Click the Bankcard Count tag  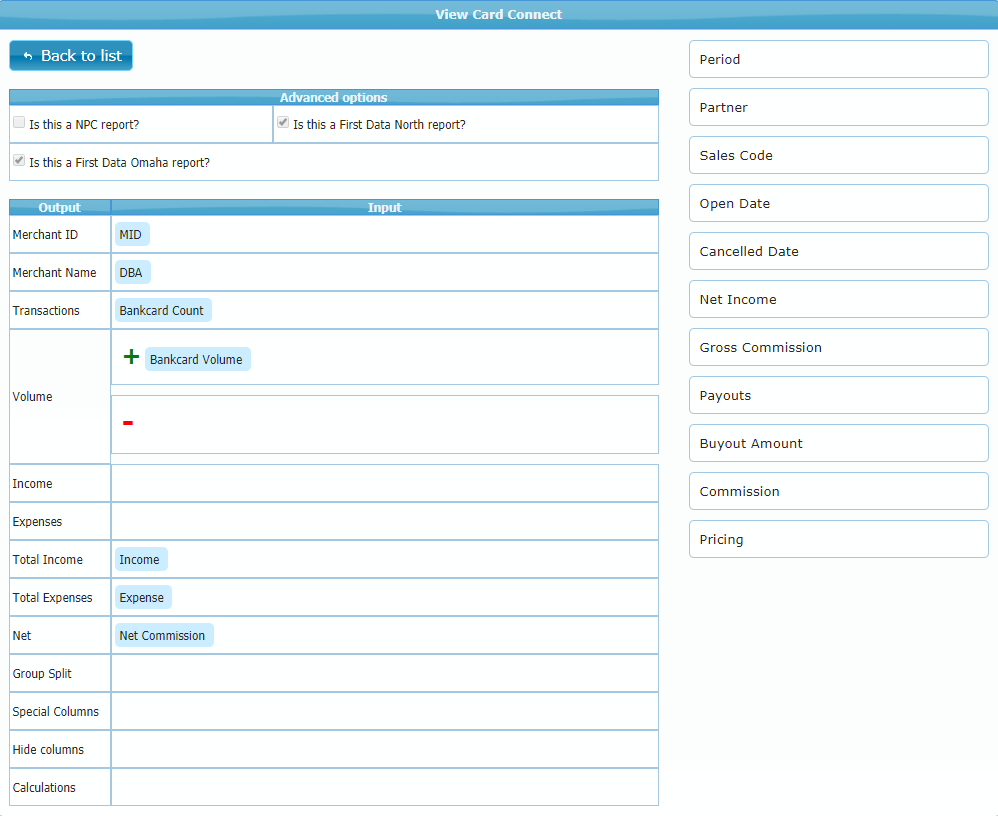tap(162, 310)
